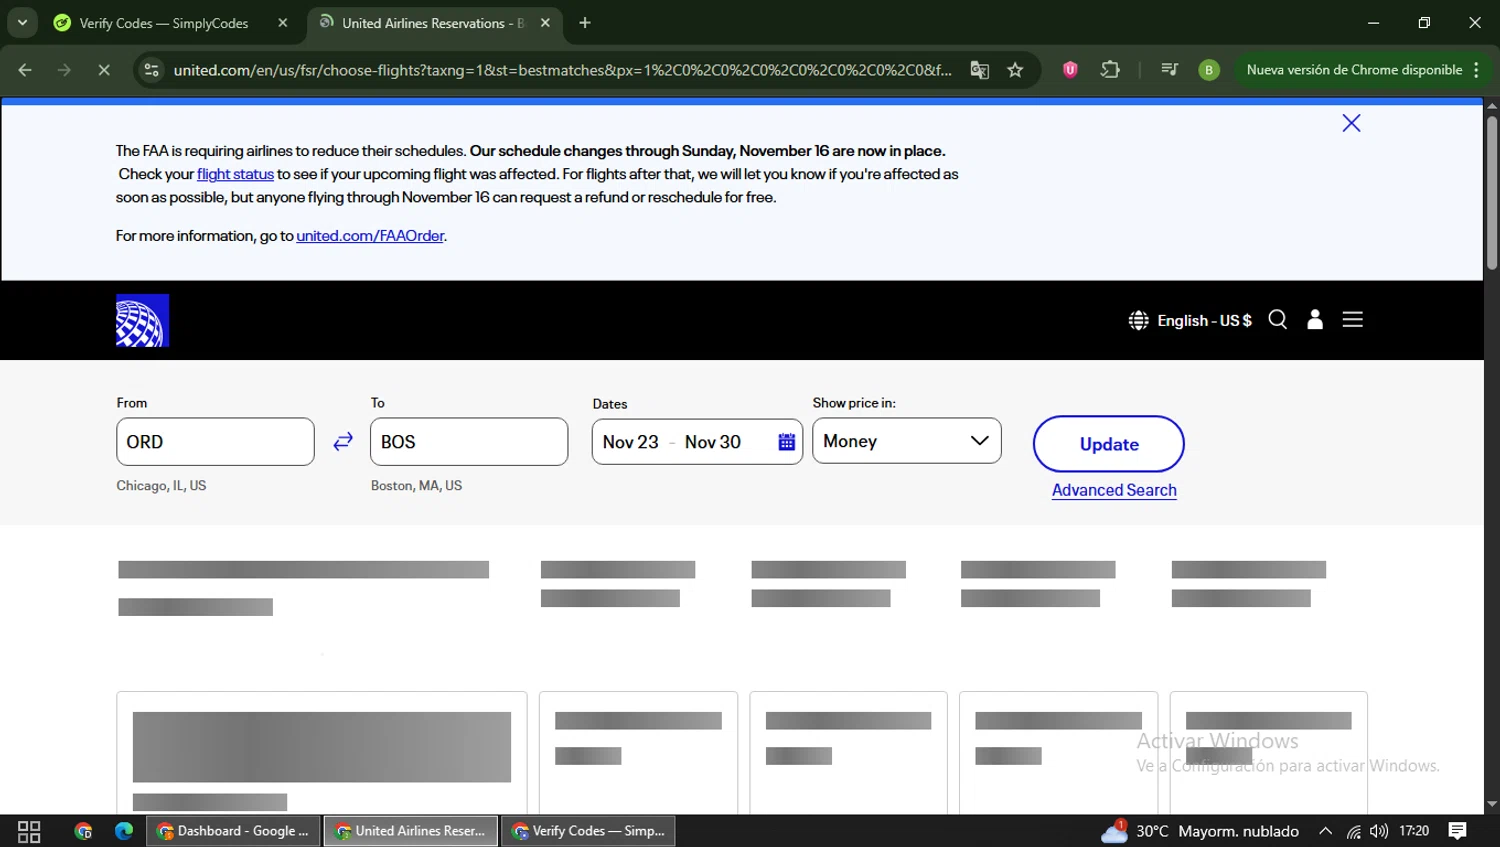The height and width of the screenshot is (847, 1500).
Task: Launch Chrome from the taskbar pinned icon
Action: pos(83,831)
